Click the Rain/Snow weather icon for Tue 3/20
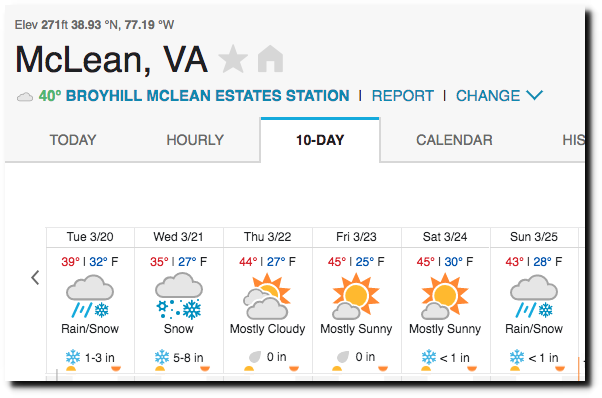The height and width of the screenshot is (398, 602). point(90,296)
